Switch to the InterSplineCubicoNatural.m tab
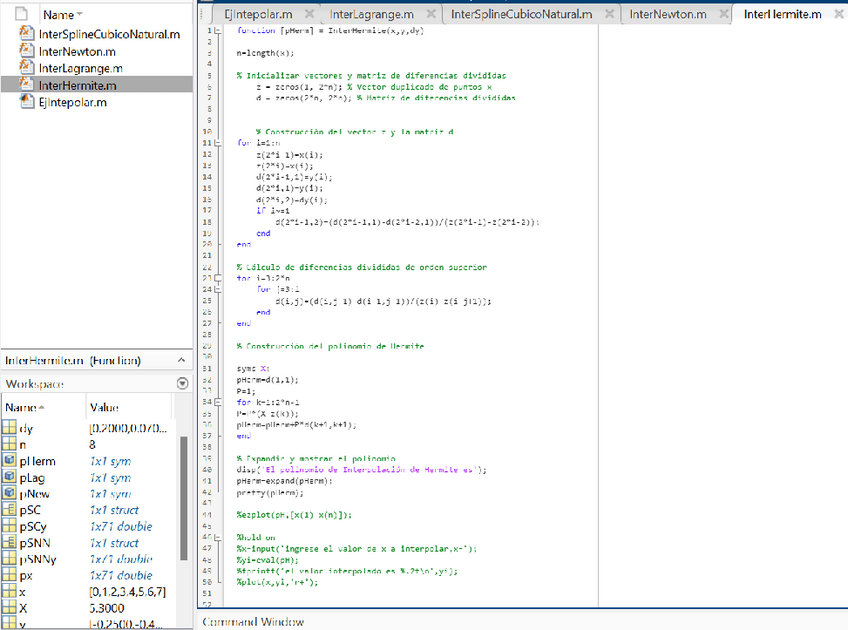This screenshot has width=848, height=630. (x=521, y=15)
